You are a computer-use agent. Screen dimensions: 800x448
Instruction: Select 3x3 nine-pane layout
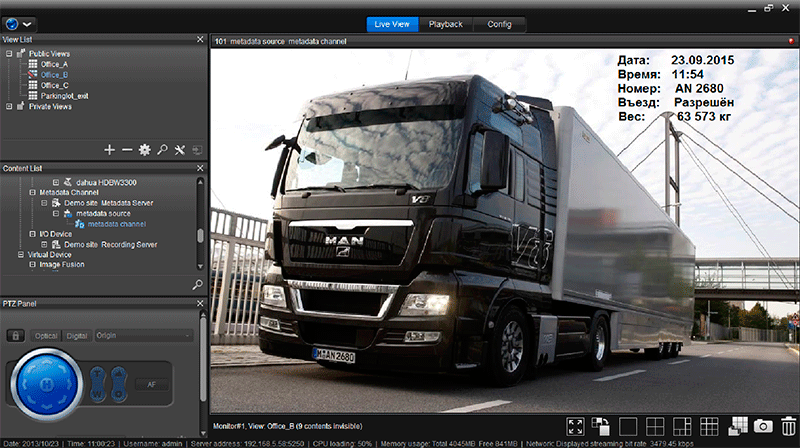[709, 427]
